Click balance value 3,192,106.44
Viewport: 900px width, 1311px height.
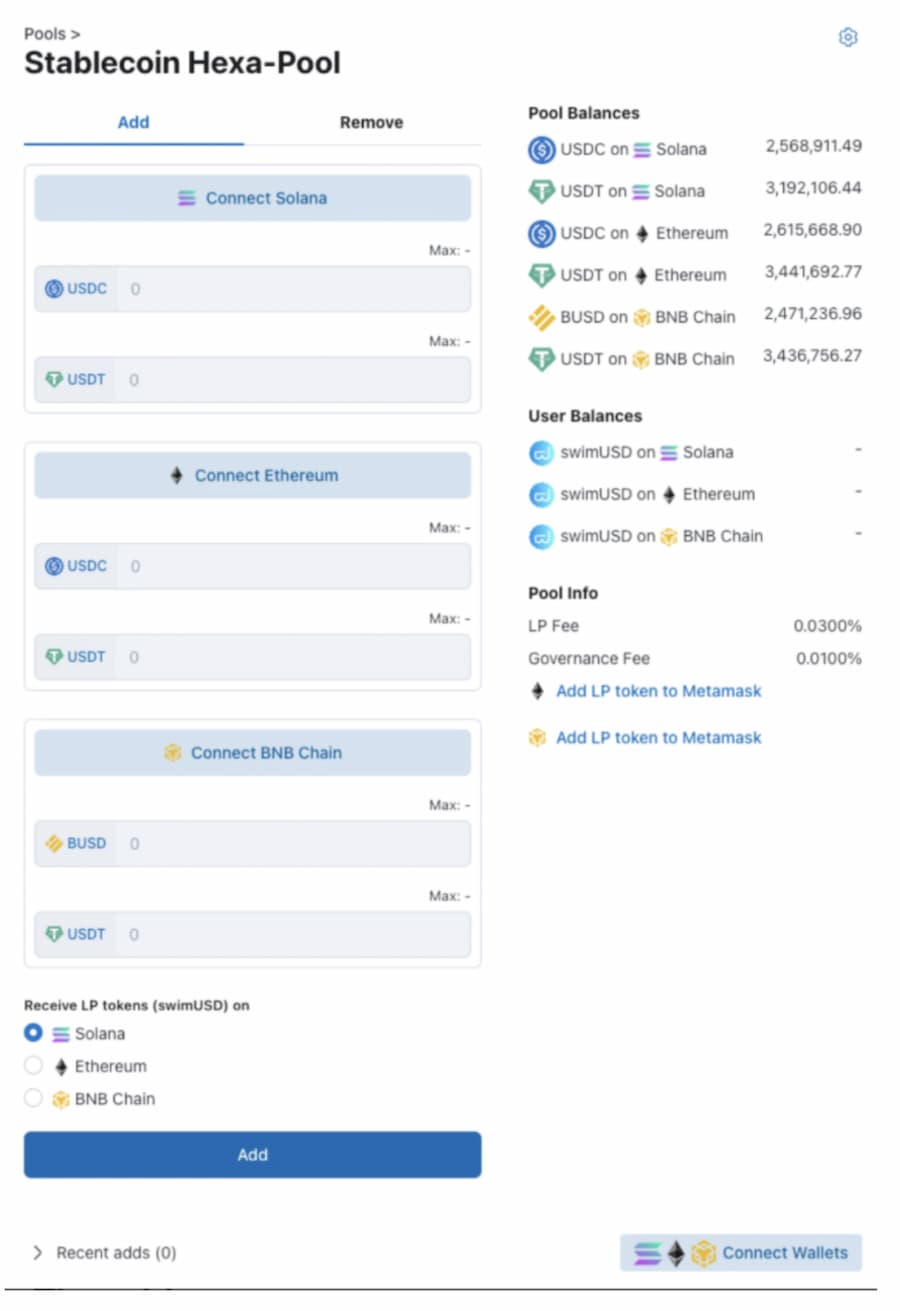814,188
